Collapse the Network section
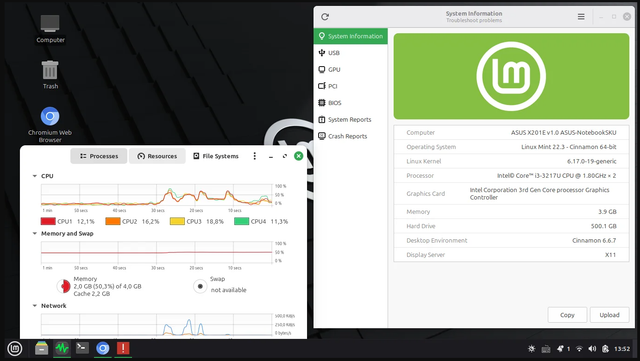This screenshot has width=640, height=361. (x=35, y=306)
